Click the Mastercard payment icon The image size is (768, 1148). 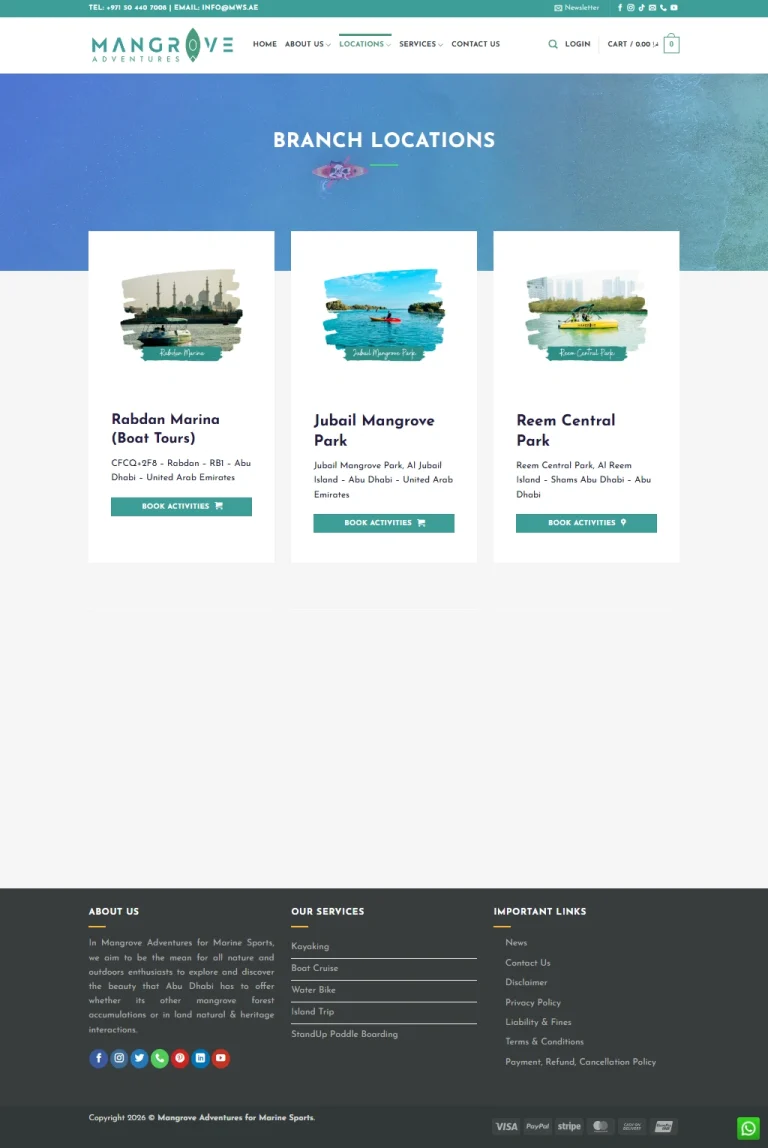click(600, 1126)
